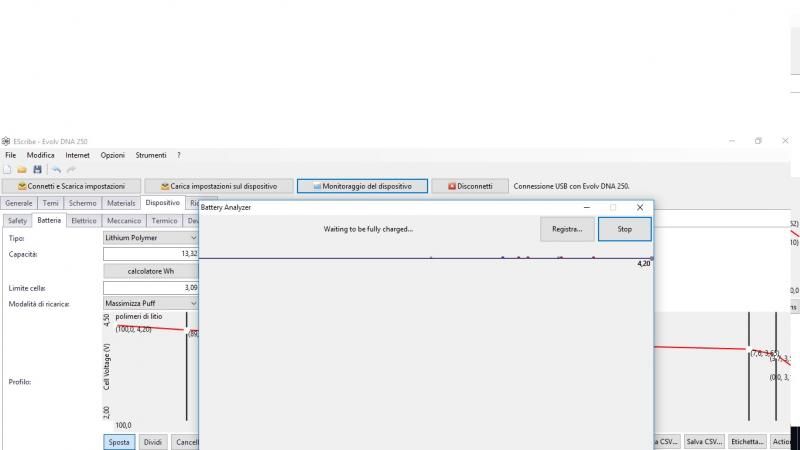Click the Salva CSV... button
Image resolution: width=800 pixels, height=450 pixels.
pyautogui.click(x=704, y=442)
